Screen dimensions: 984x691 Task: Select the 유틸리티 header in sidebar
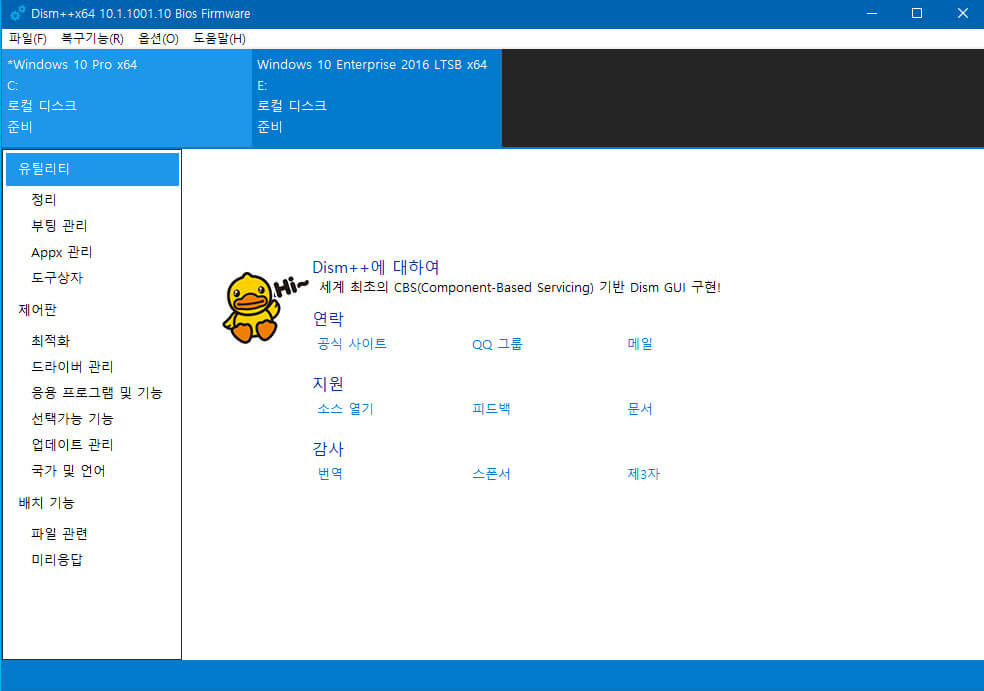click(92, 169)
